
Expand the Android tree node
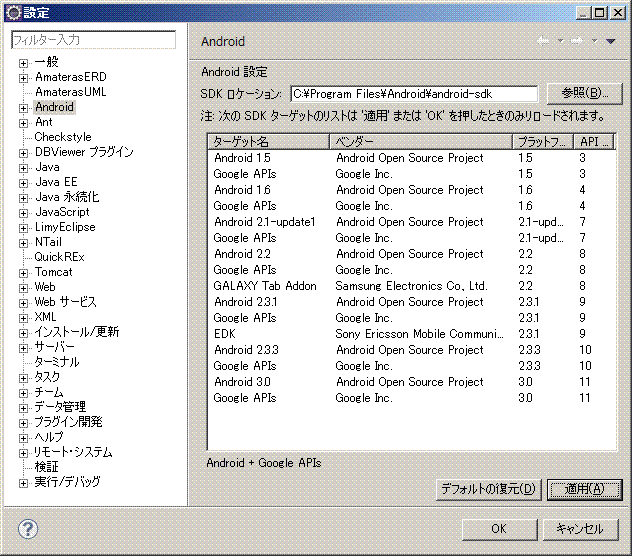23,108
